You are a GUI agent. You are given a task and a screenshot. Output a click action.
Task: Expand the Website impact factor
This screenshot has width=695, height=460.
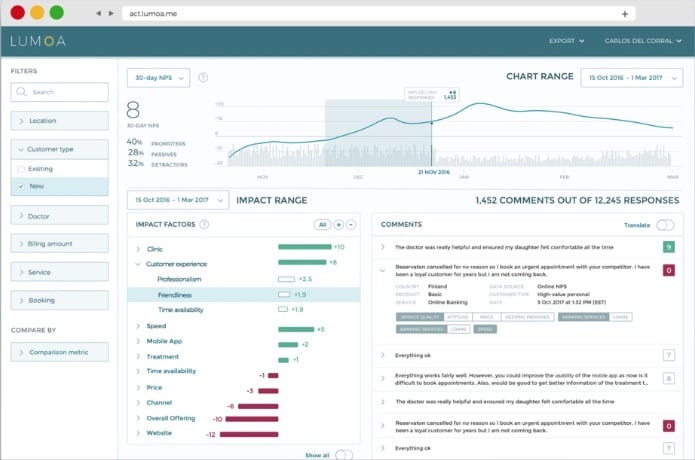click(138, 433)
